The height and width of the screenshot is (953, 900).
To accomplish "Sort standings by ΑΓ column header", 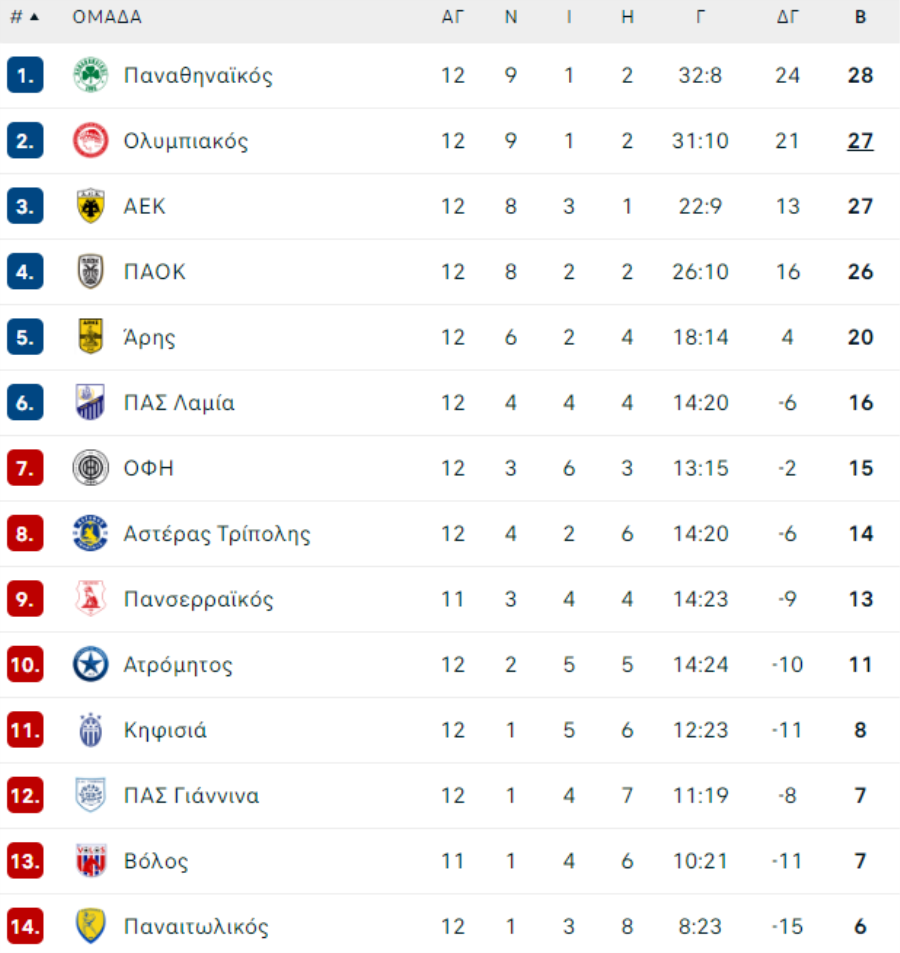I will point(453,17).
